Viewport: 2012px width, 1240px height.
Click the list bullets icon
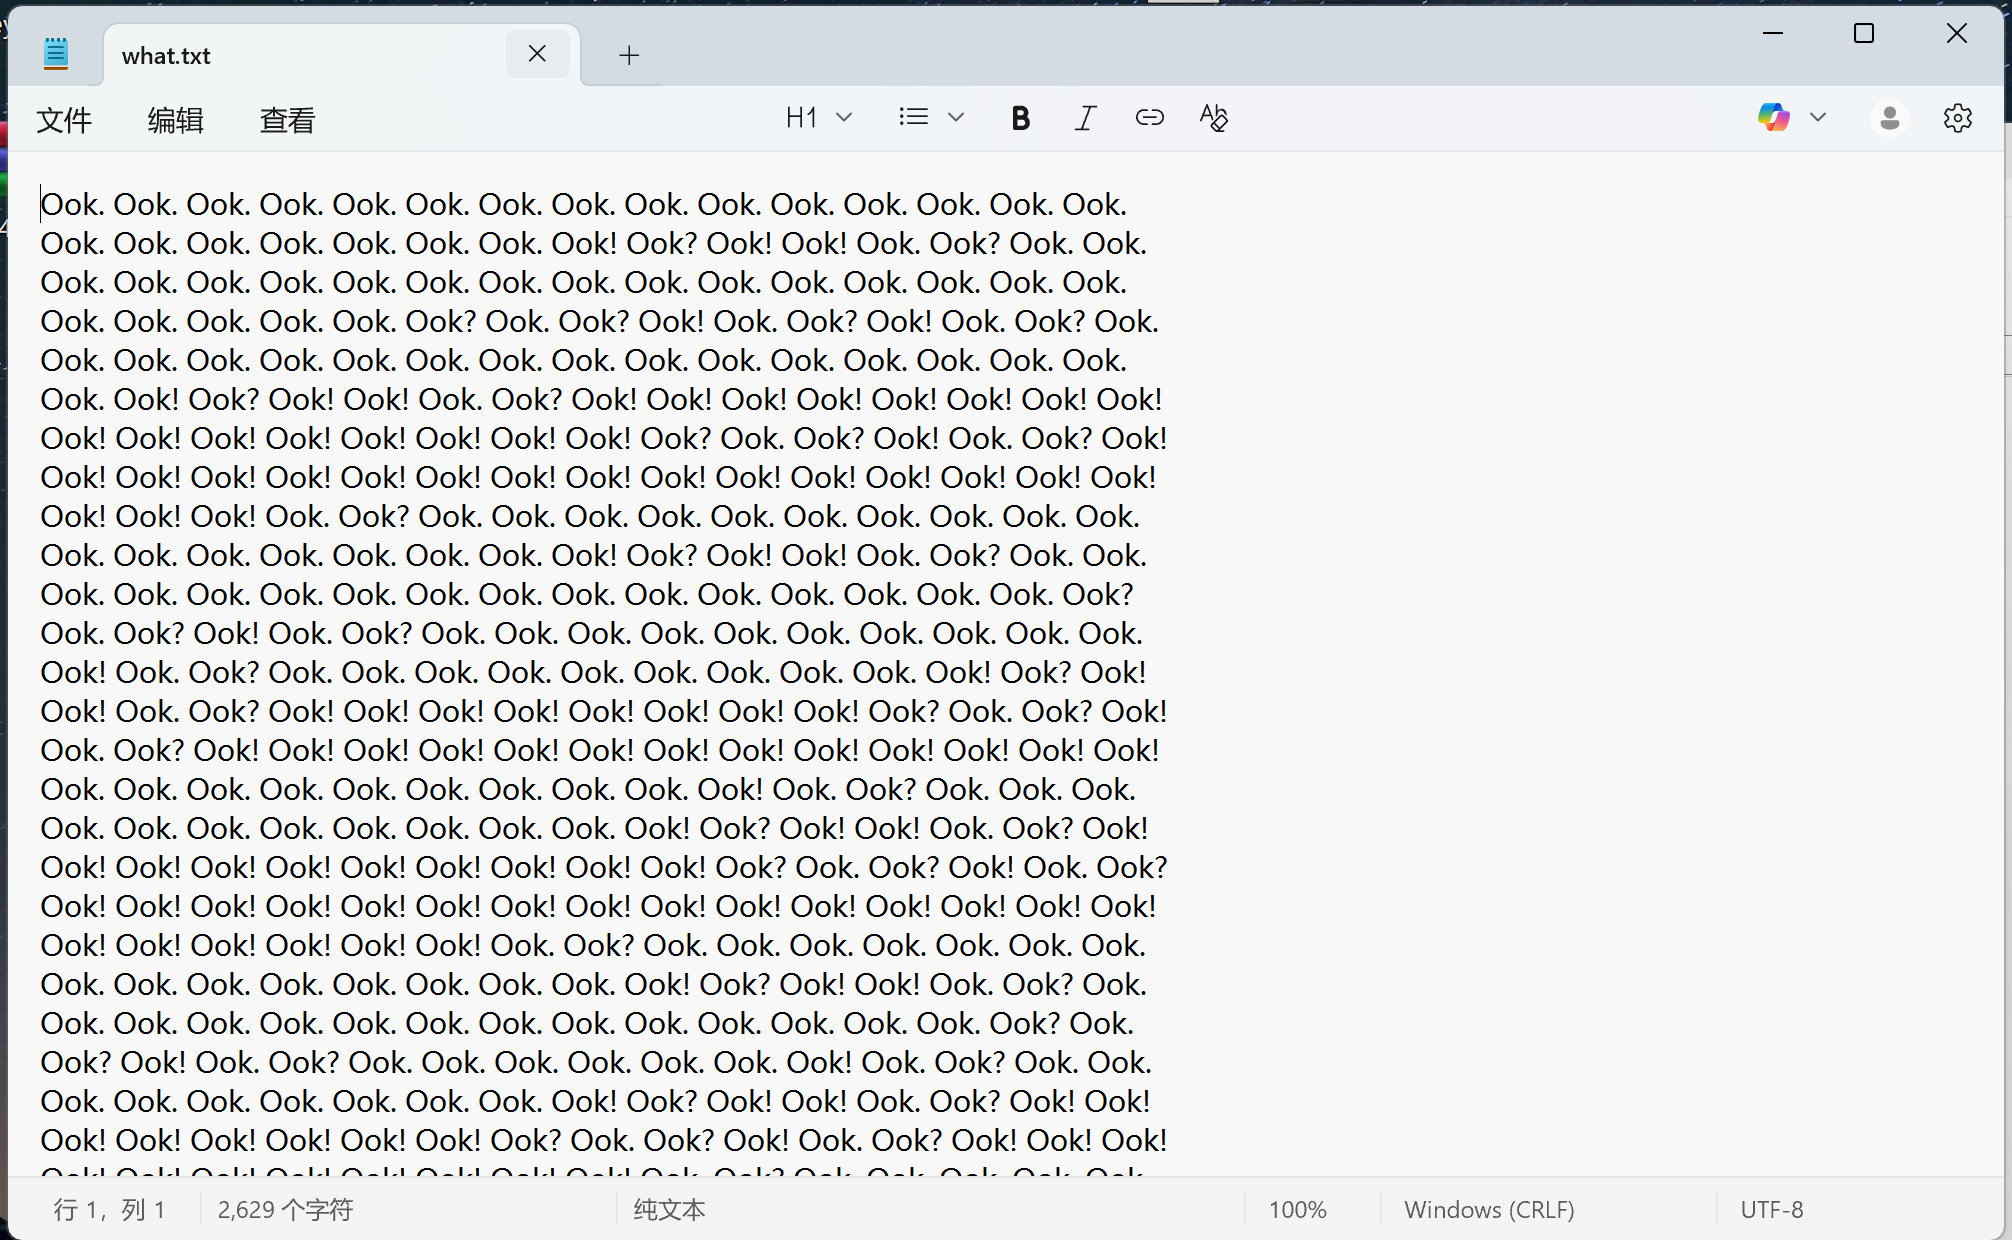[913, 117]
